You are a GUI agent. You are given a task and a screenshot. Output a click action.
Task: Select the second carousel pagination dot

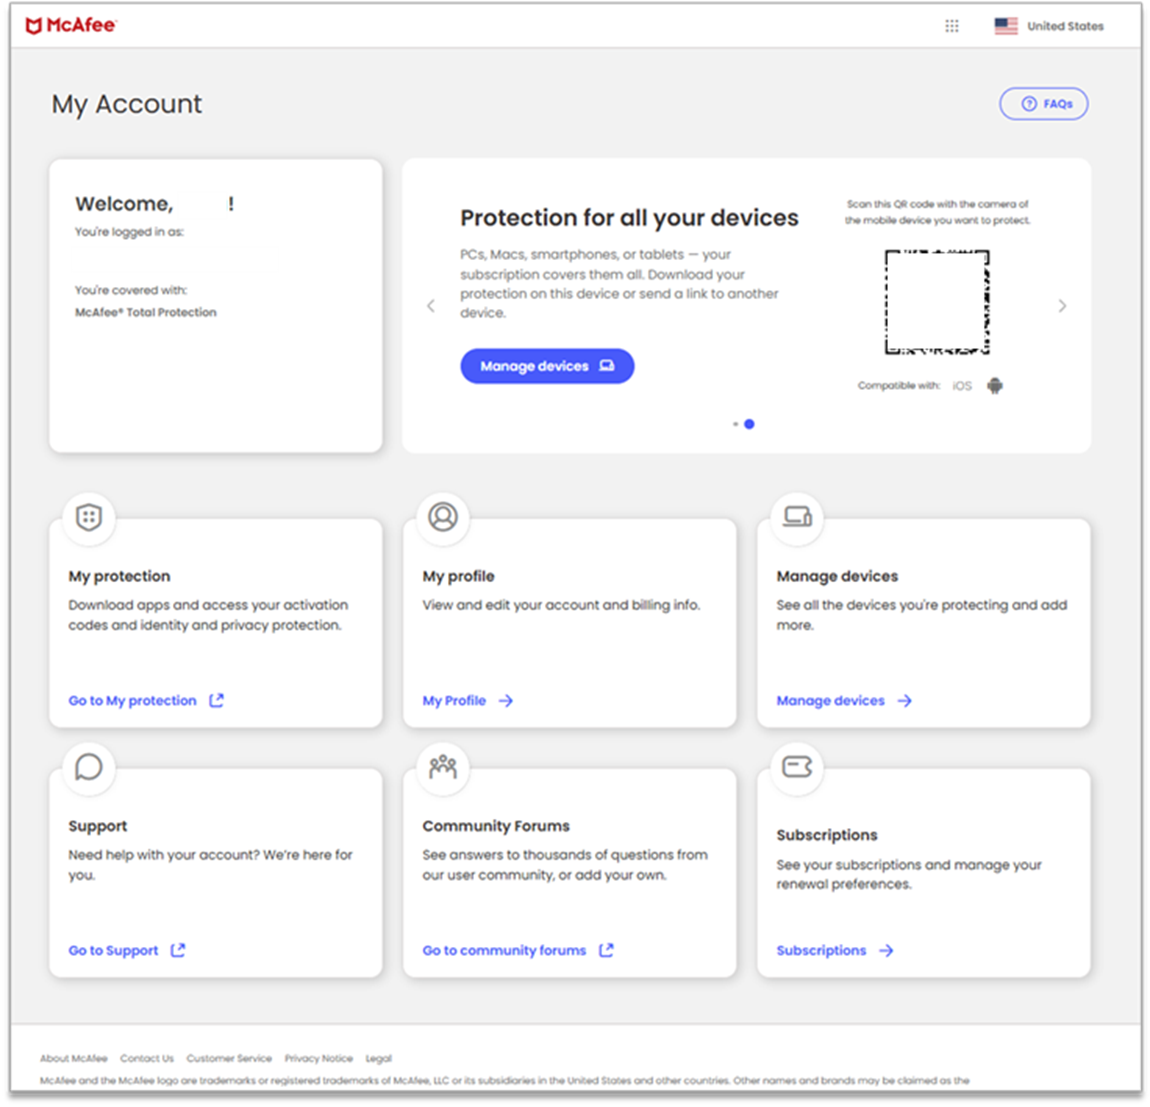[750, 424]
